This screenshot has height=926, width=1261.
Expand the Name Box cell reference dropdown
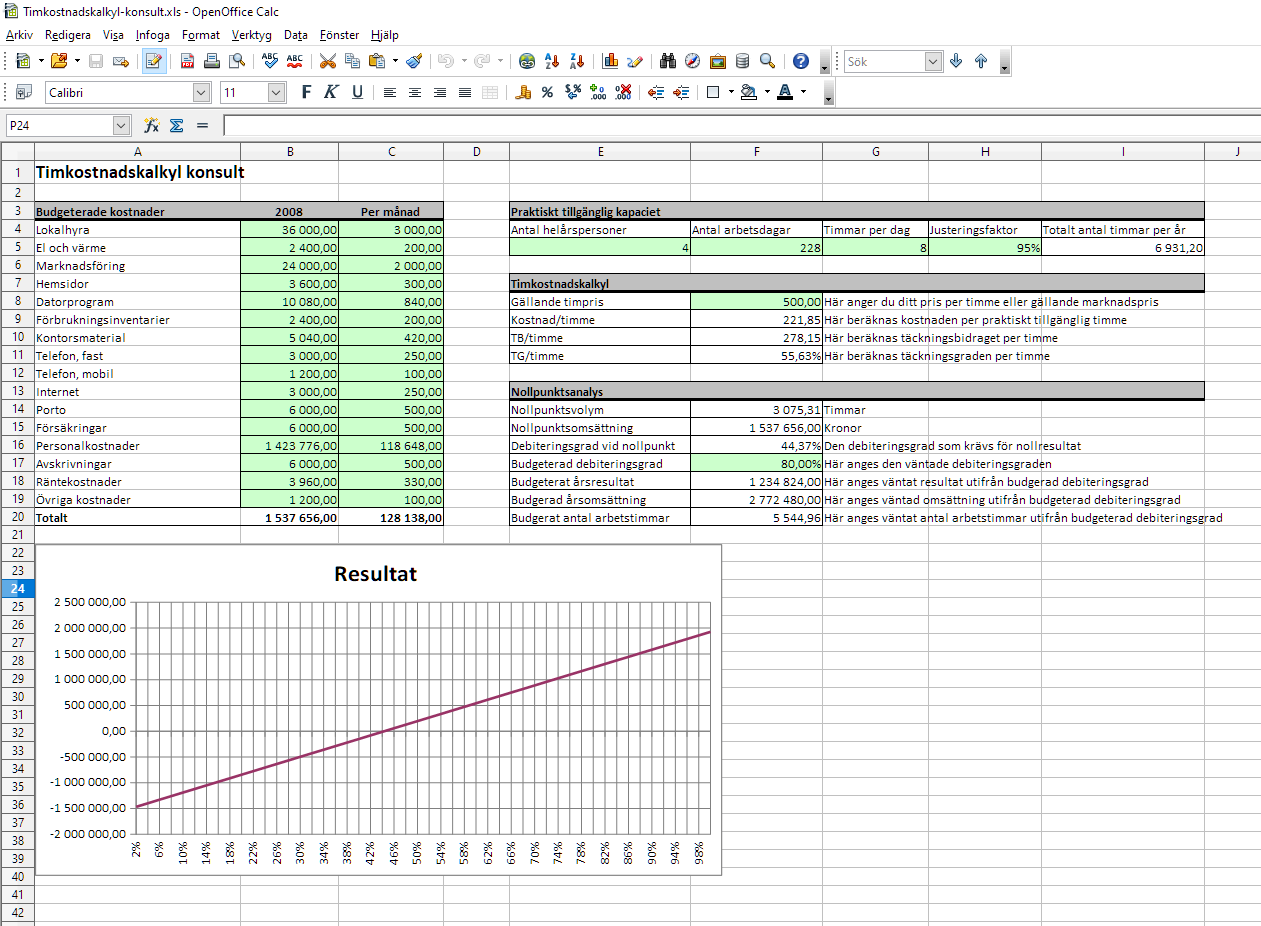[122, 125]
